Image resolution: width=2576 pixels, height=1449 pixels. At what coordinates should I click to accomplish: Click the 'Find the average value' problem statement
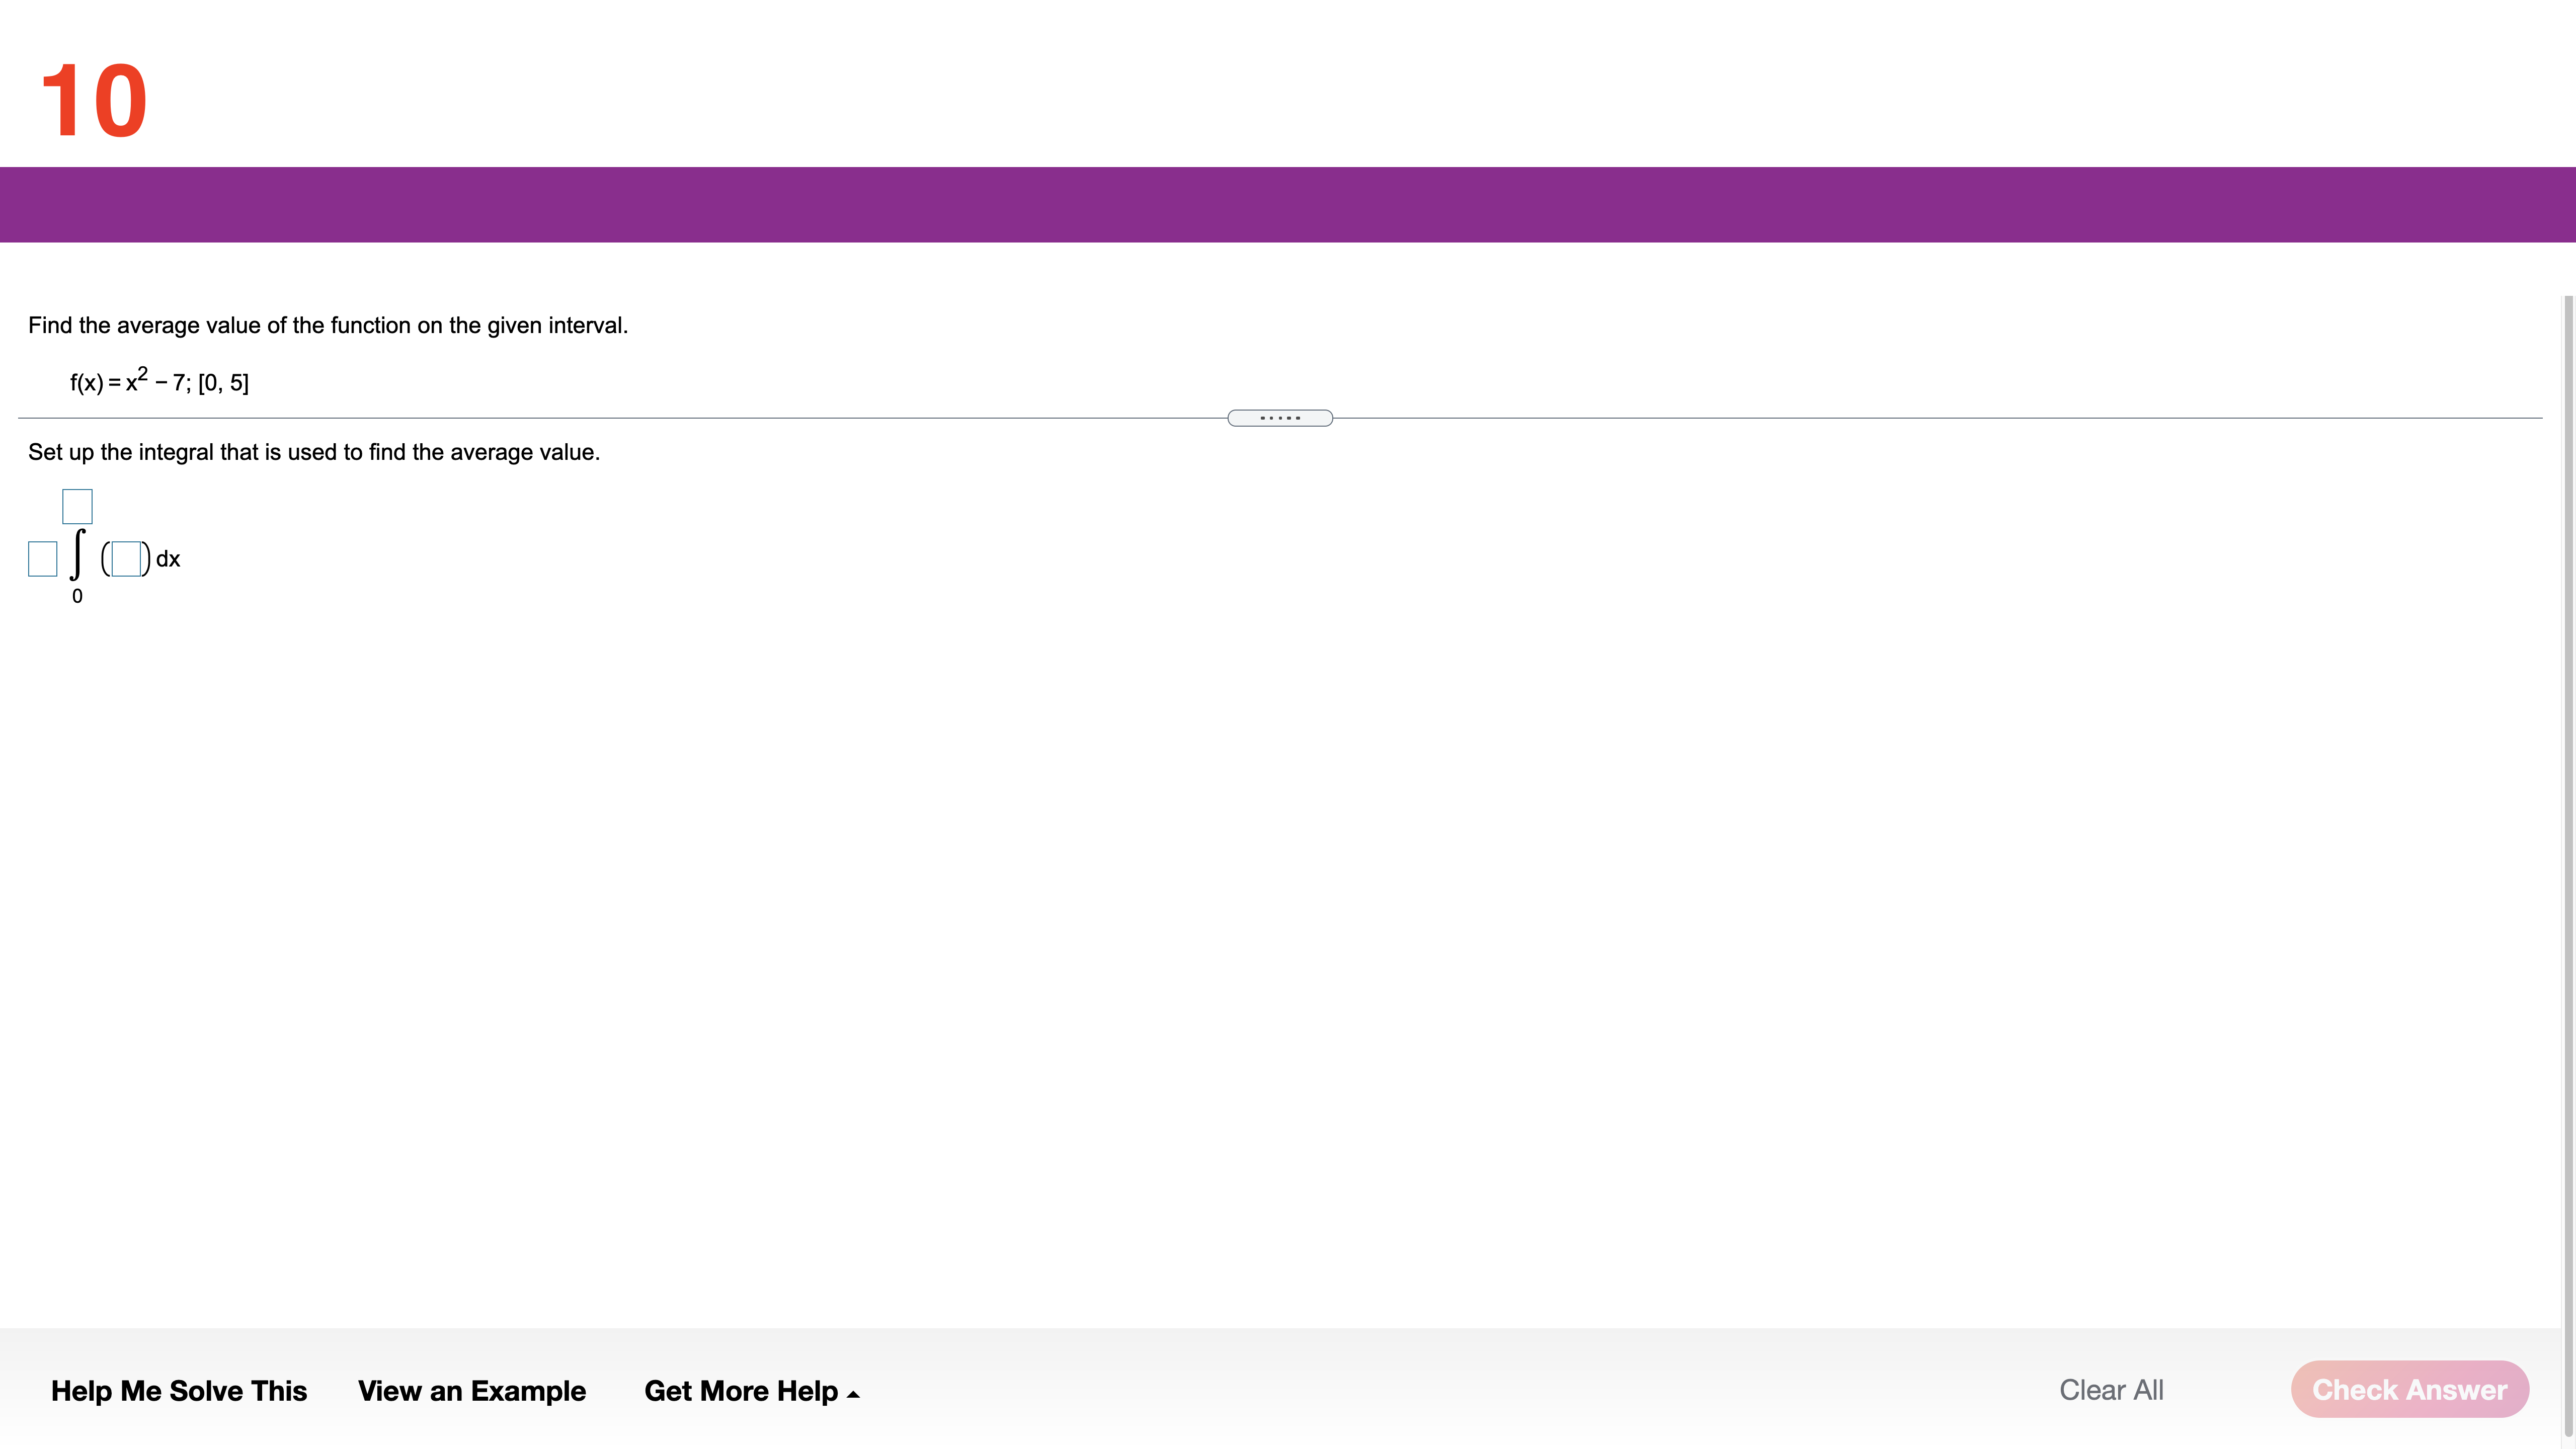(x=328, y=325)
